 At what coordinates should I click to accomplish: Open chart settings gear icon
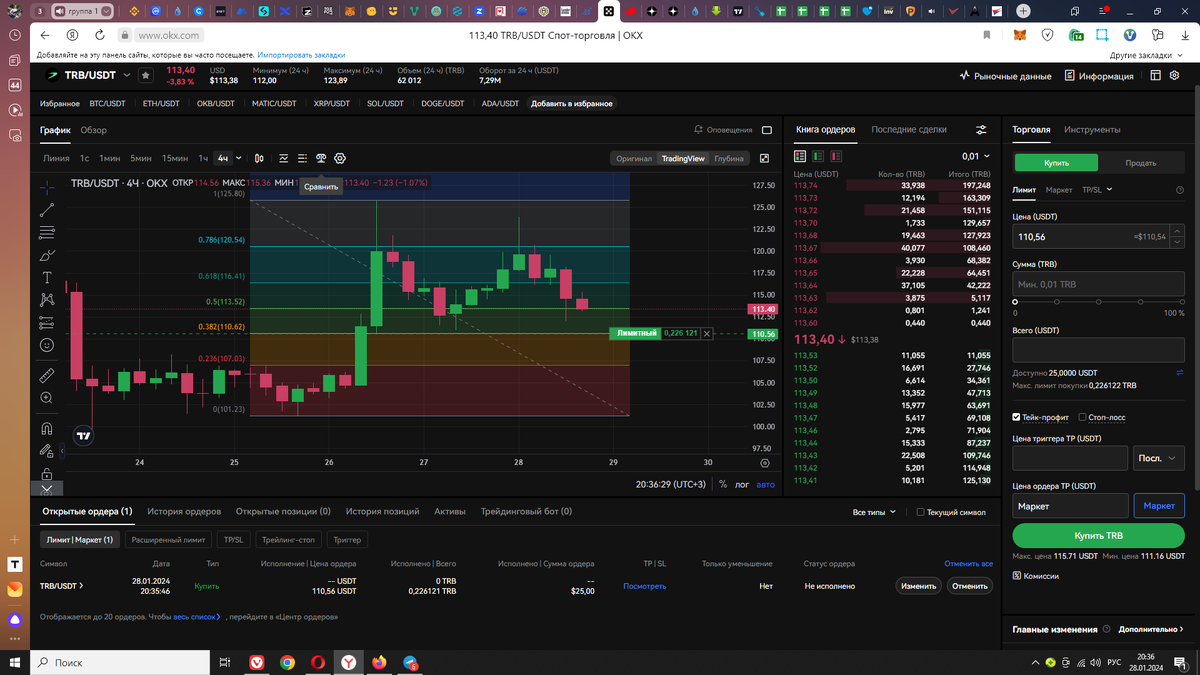pyautogui.click(x=340, y=158)
